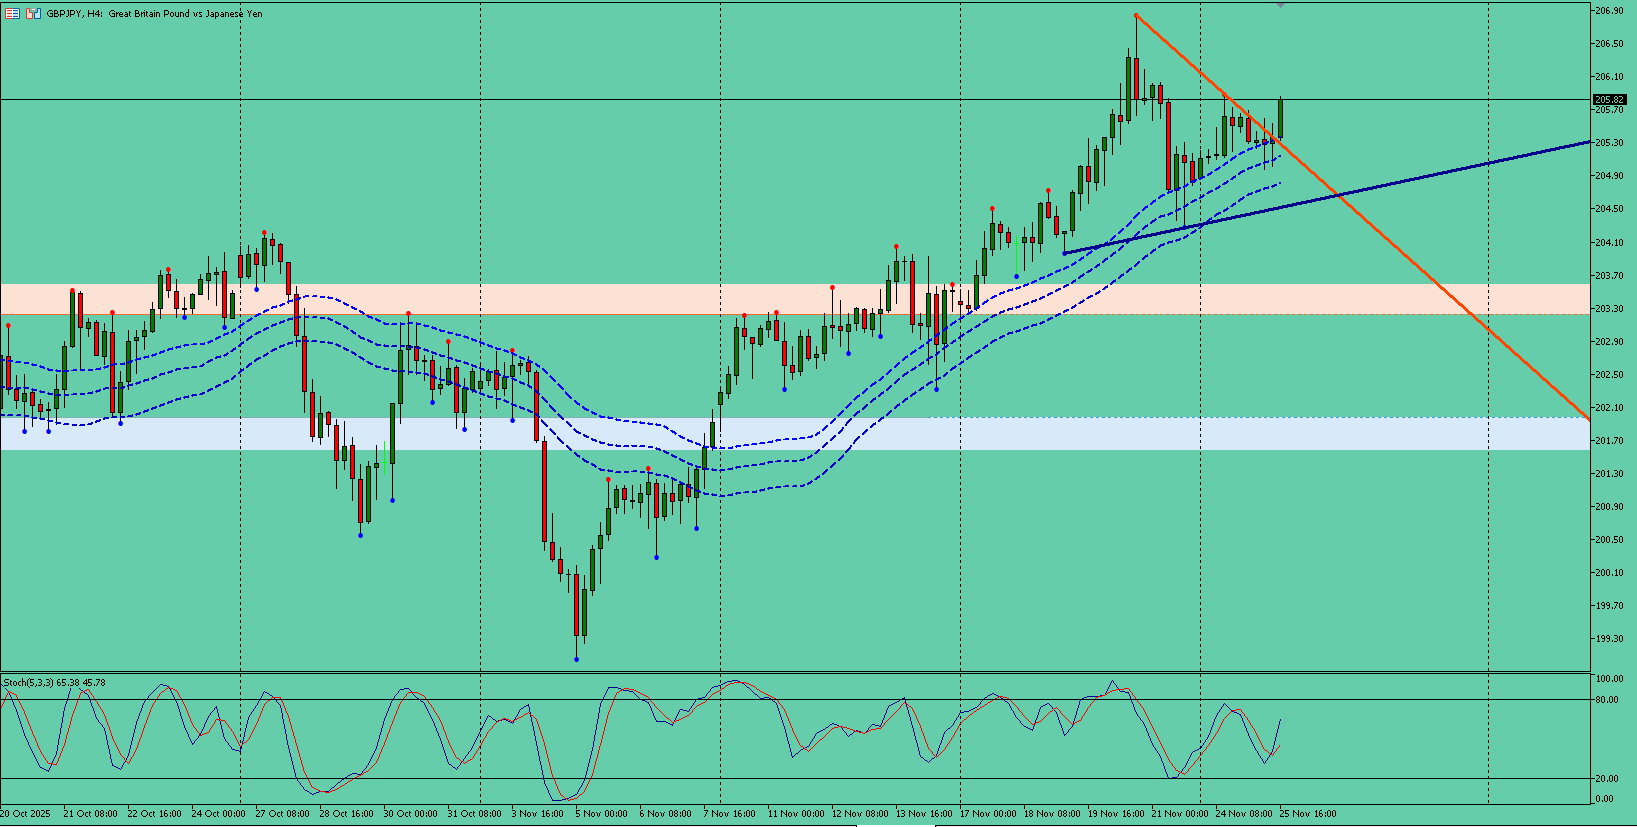Open the Depth of Market icon
1637x827 pixels.
pos(33,14)
